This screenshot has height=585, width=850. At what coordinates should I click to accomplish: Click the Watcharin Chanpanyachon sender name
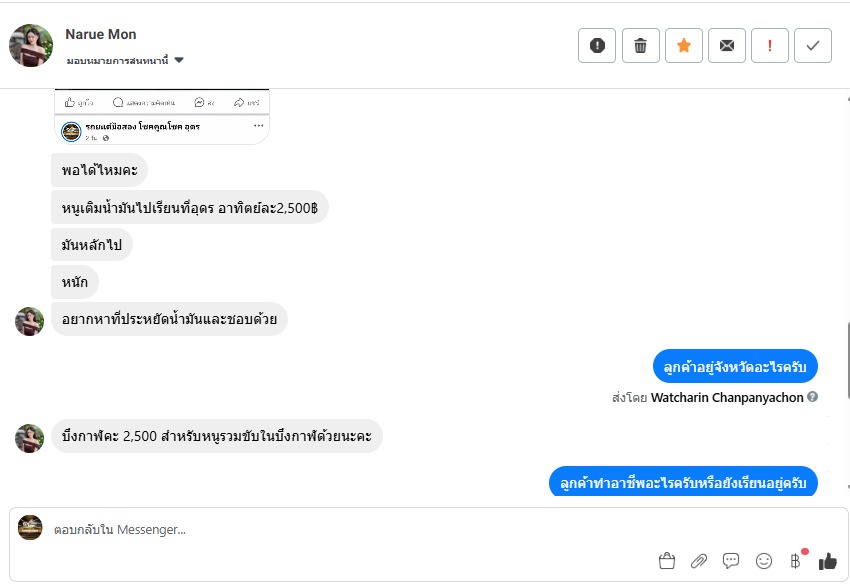click(x=728, y=397)
